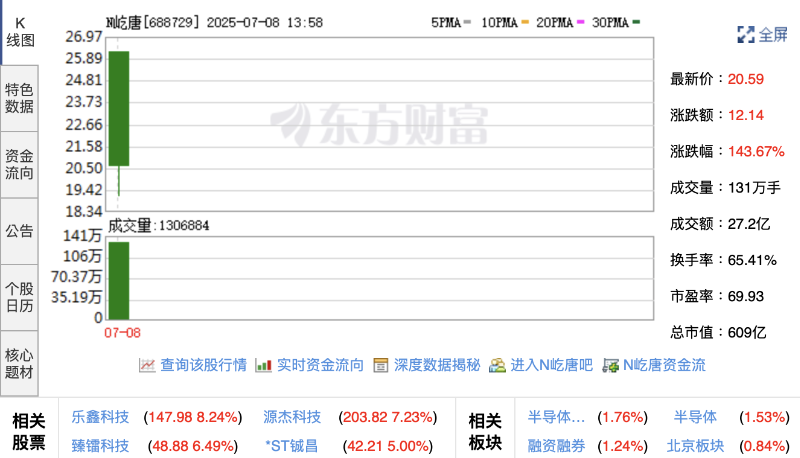This screenshot has height=458, width=800.
Task: Click the 相关股票 heading
Action: pyautogui.click(x=29, y=431)
